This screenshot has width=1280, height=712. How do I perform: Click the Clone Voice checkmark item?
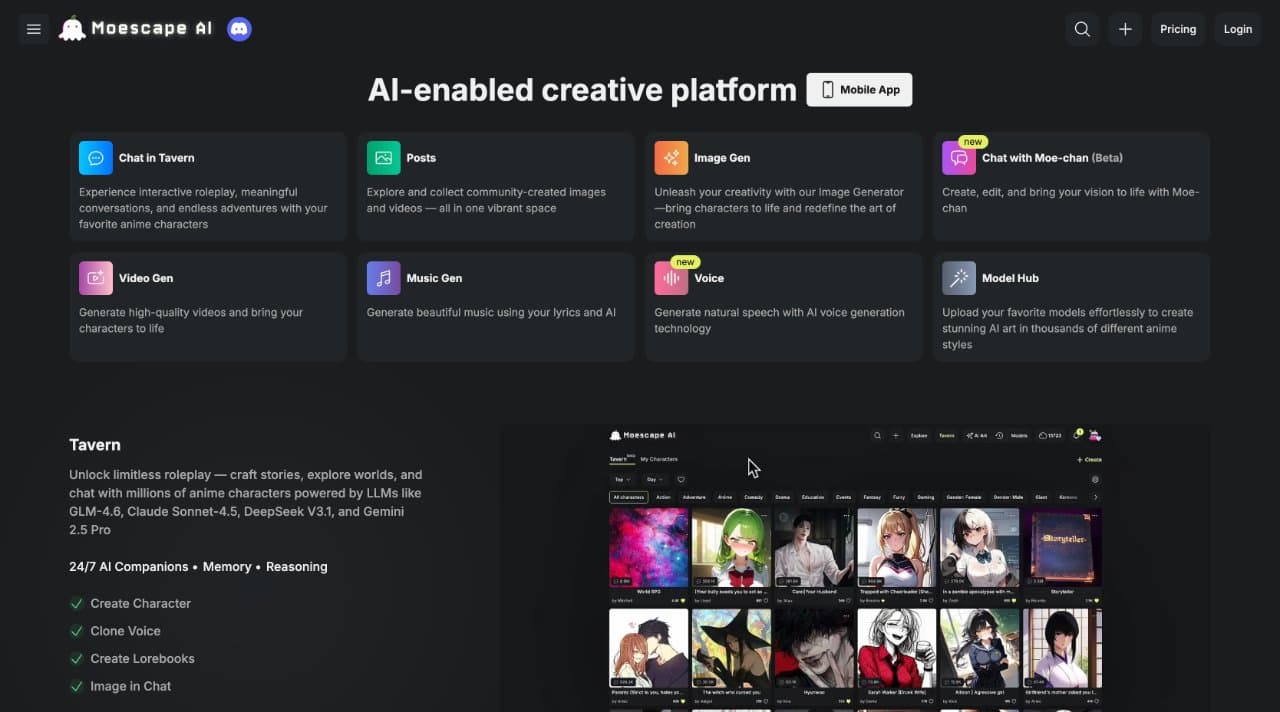point(115,631)
